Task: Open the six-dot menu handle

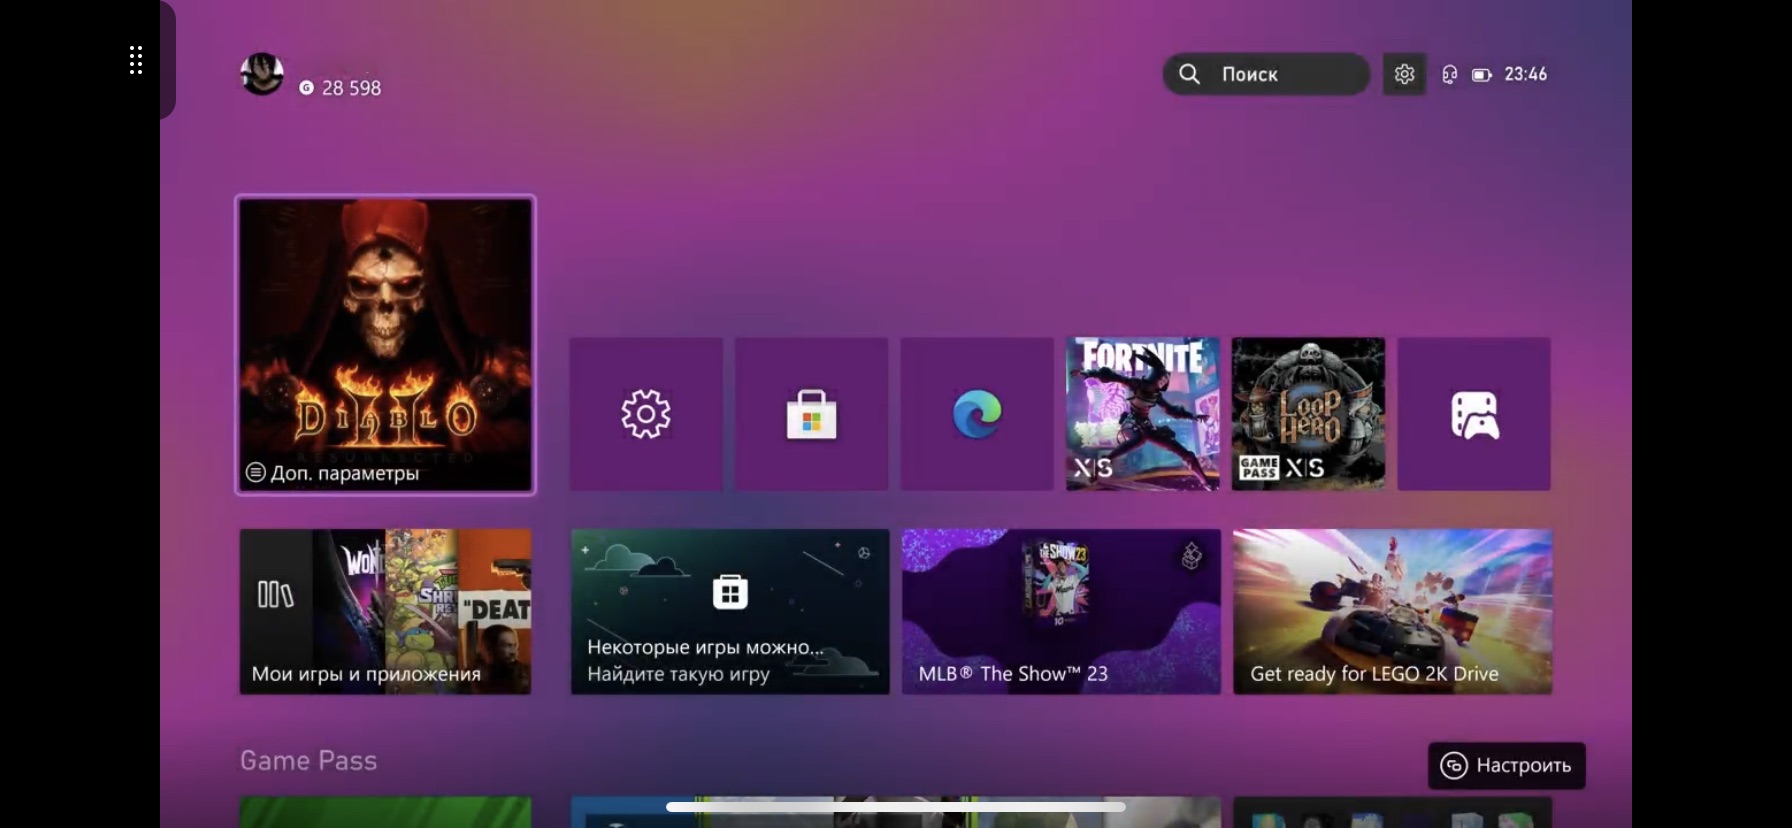Action: pos(136,60)
